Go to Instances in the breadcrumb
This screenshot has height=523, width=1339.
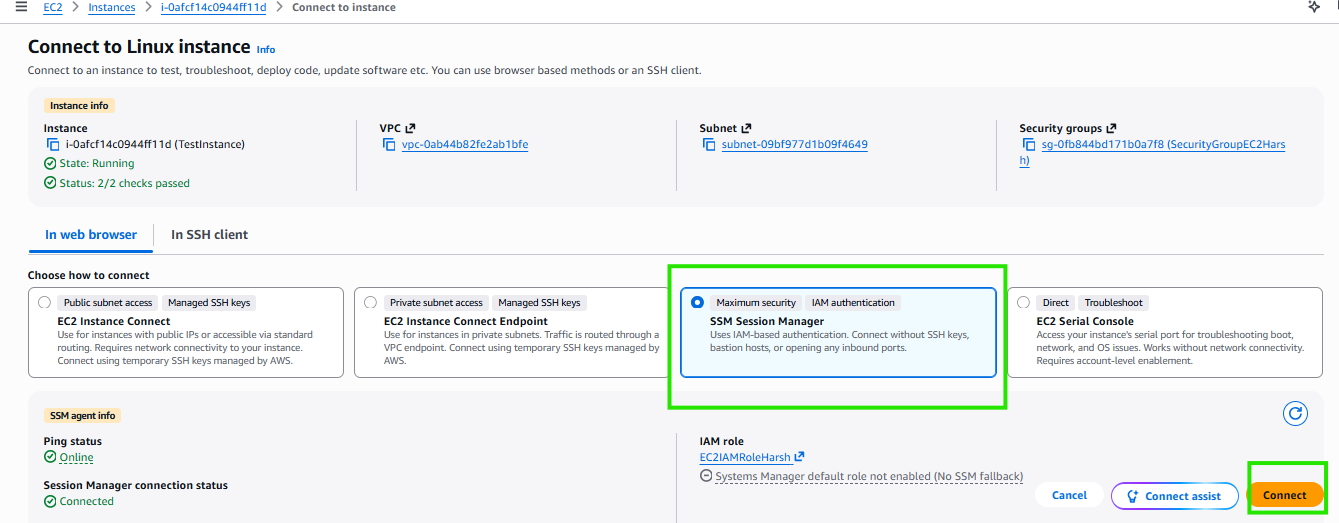(111, 7)
